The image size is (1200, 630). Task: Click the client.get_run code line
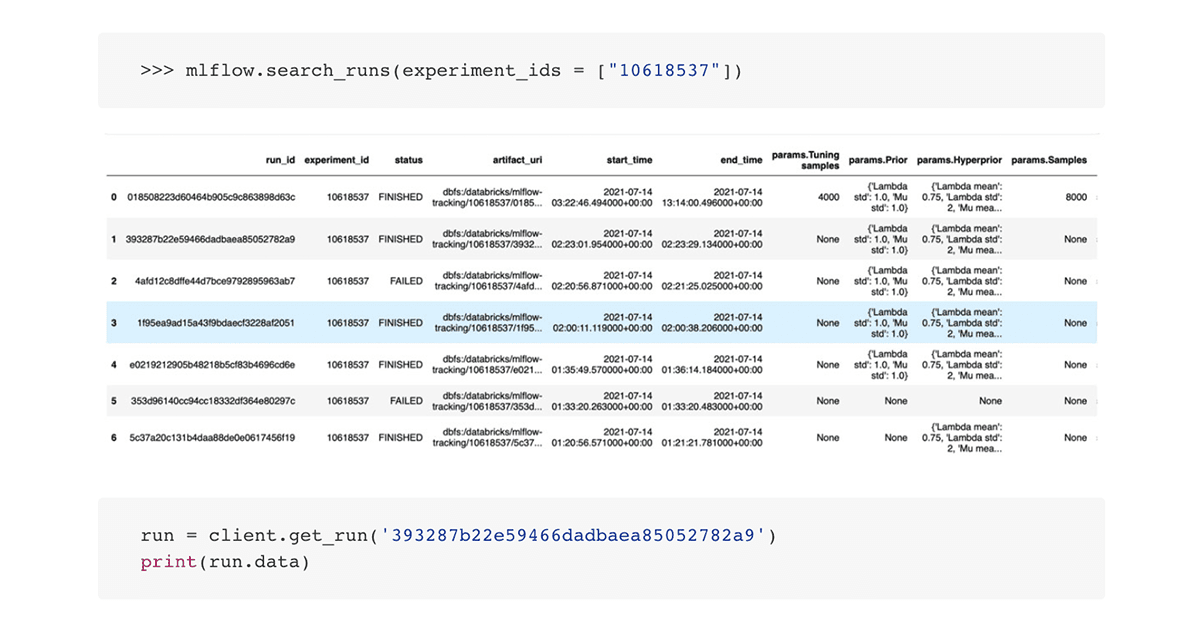[458, 536]
